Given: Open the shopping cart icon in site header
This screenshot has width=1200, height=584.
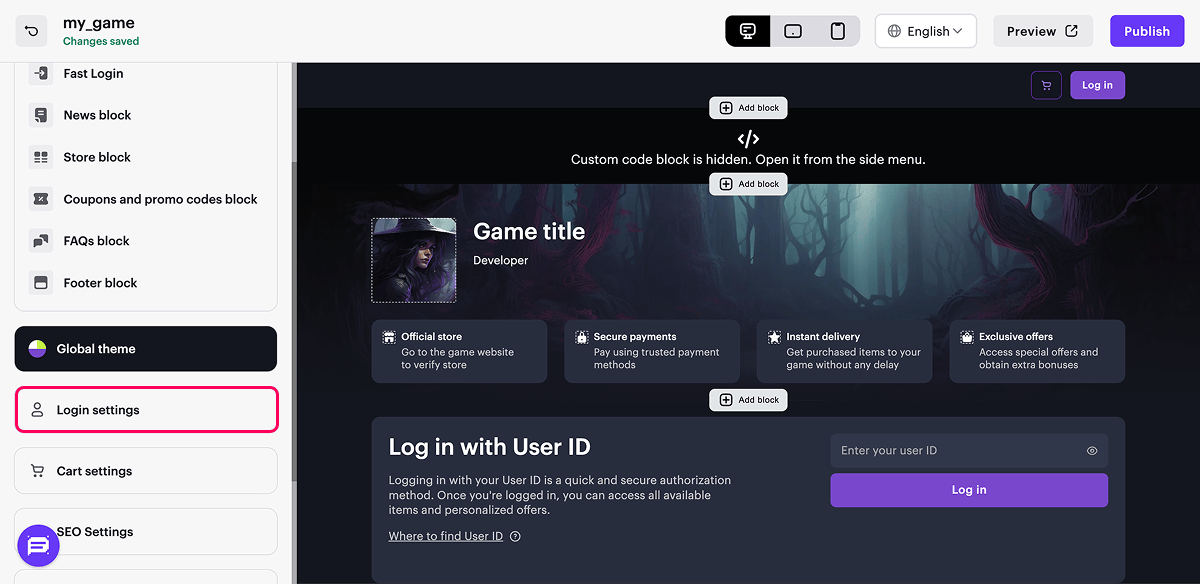Looking at the screenshot, I should 1046,85.
